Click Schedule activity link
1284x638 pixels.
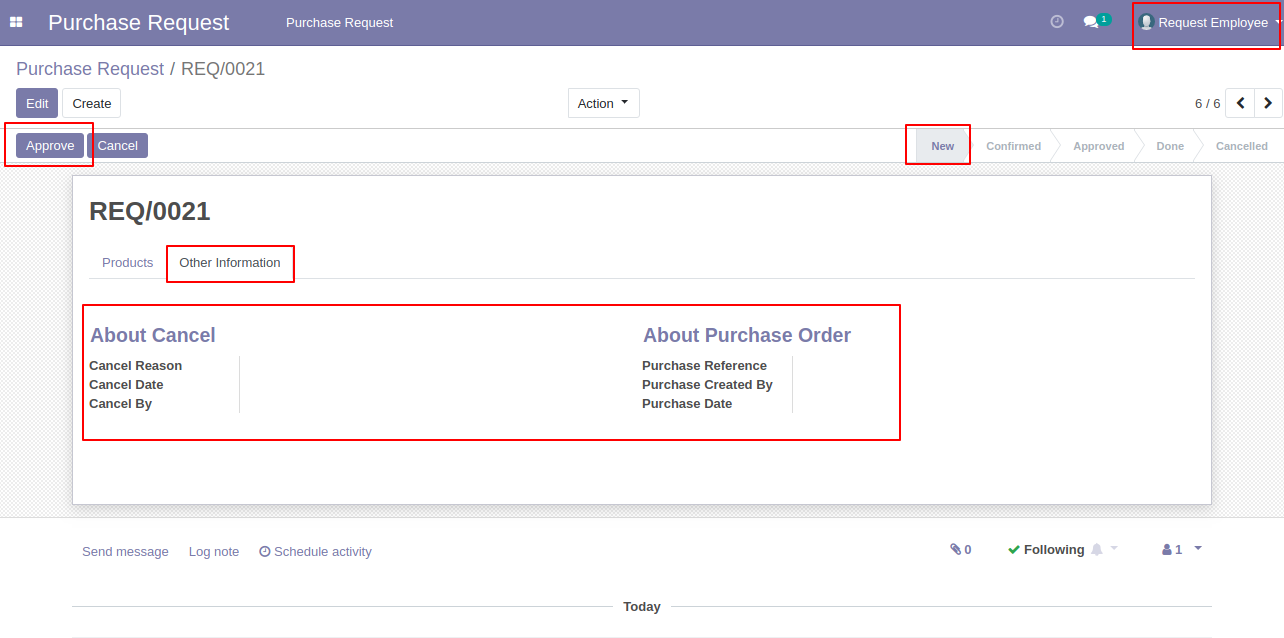315,551
